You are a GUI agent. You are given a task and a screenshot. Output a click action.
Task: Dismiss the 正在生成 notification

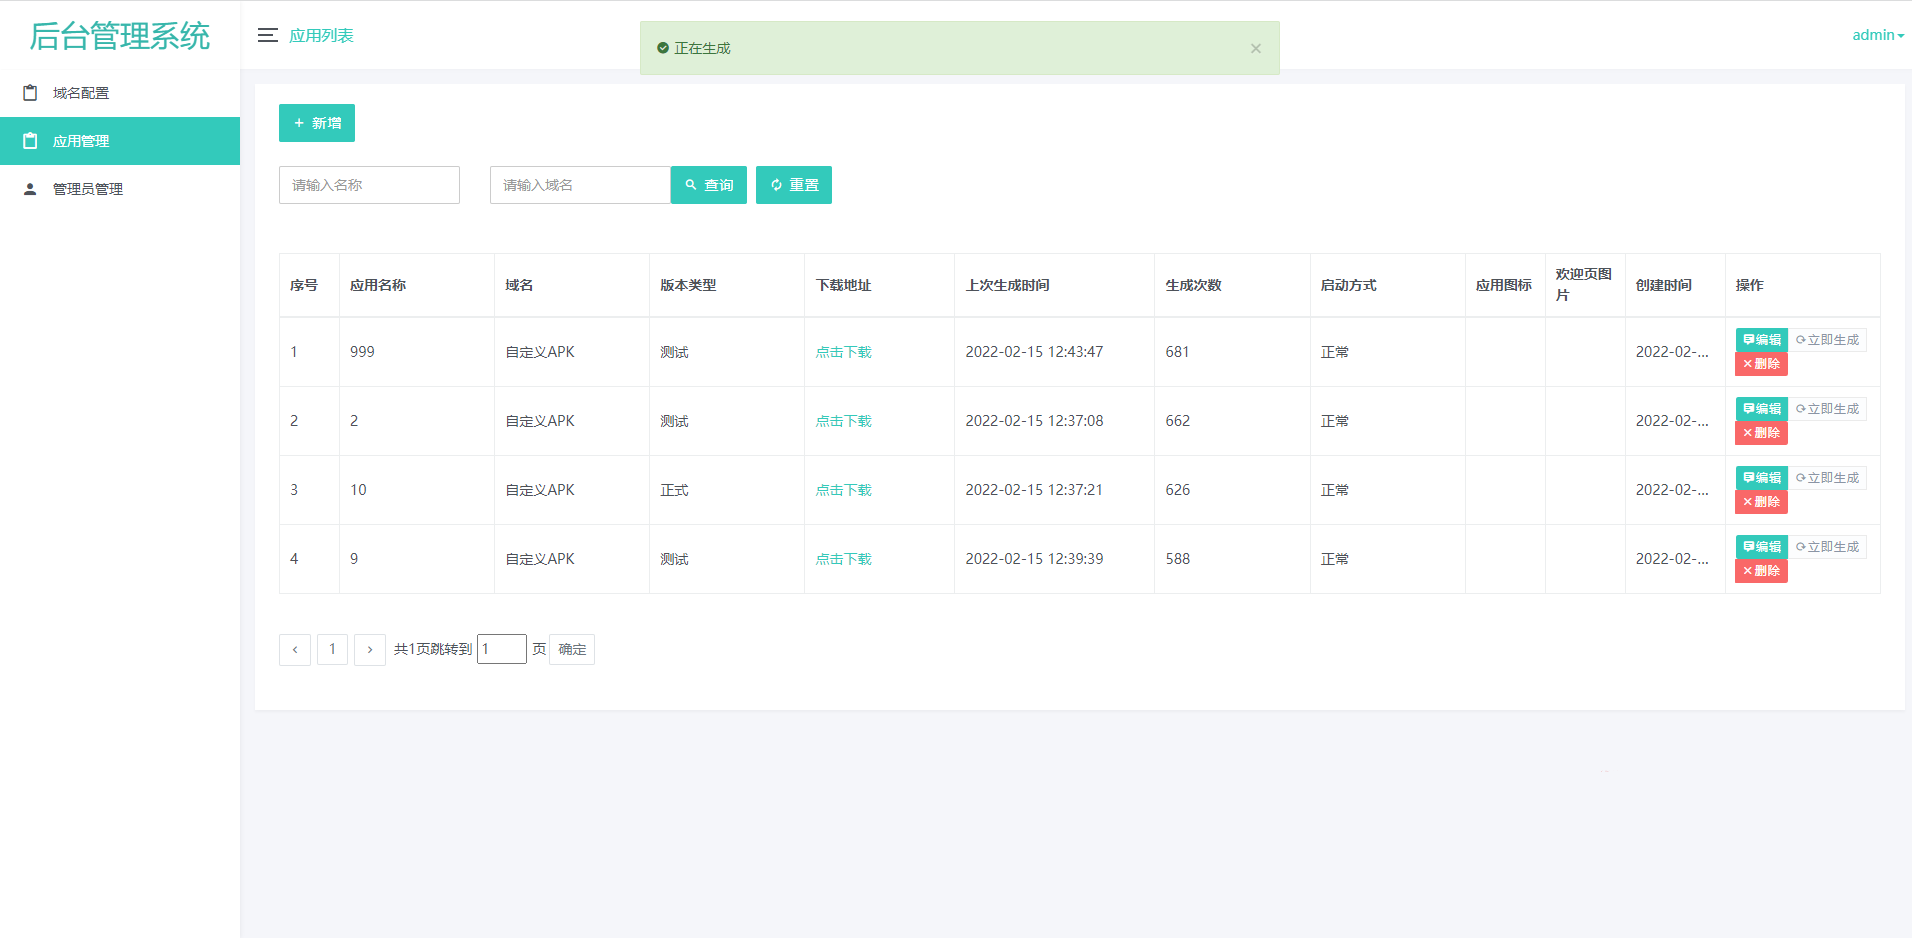pos(1255,47)
